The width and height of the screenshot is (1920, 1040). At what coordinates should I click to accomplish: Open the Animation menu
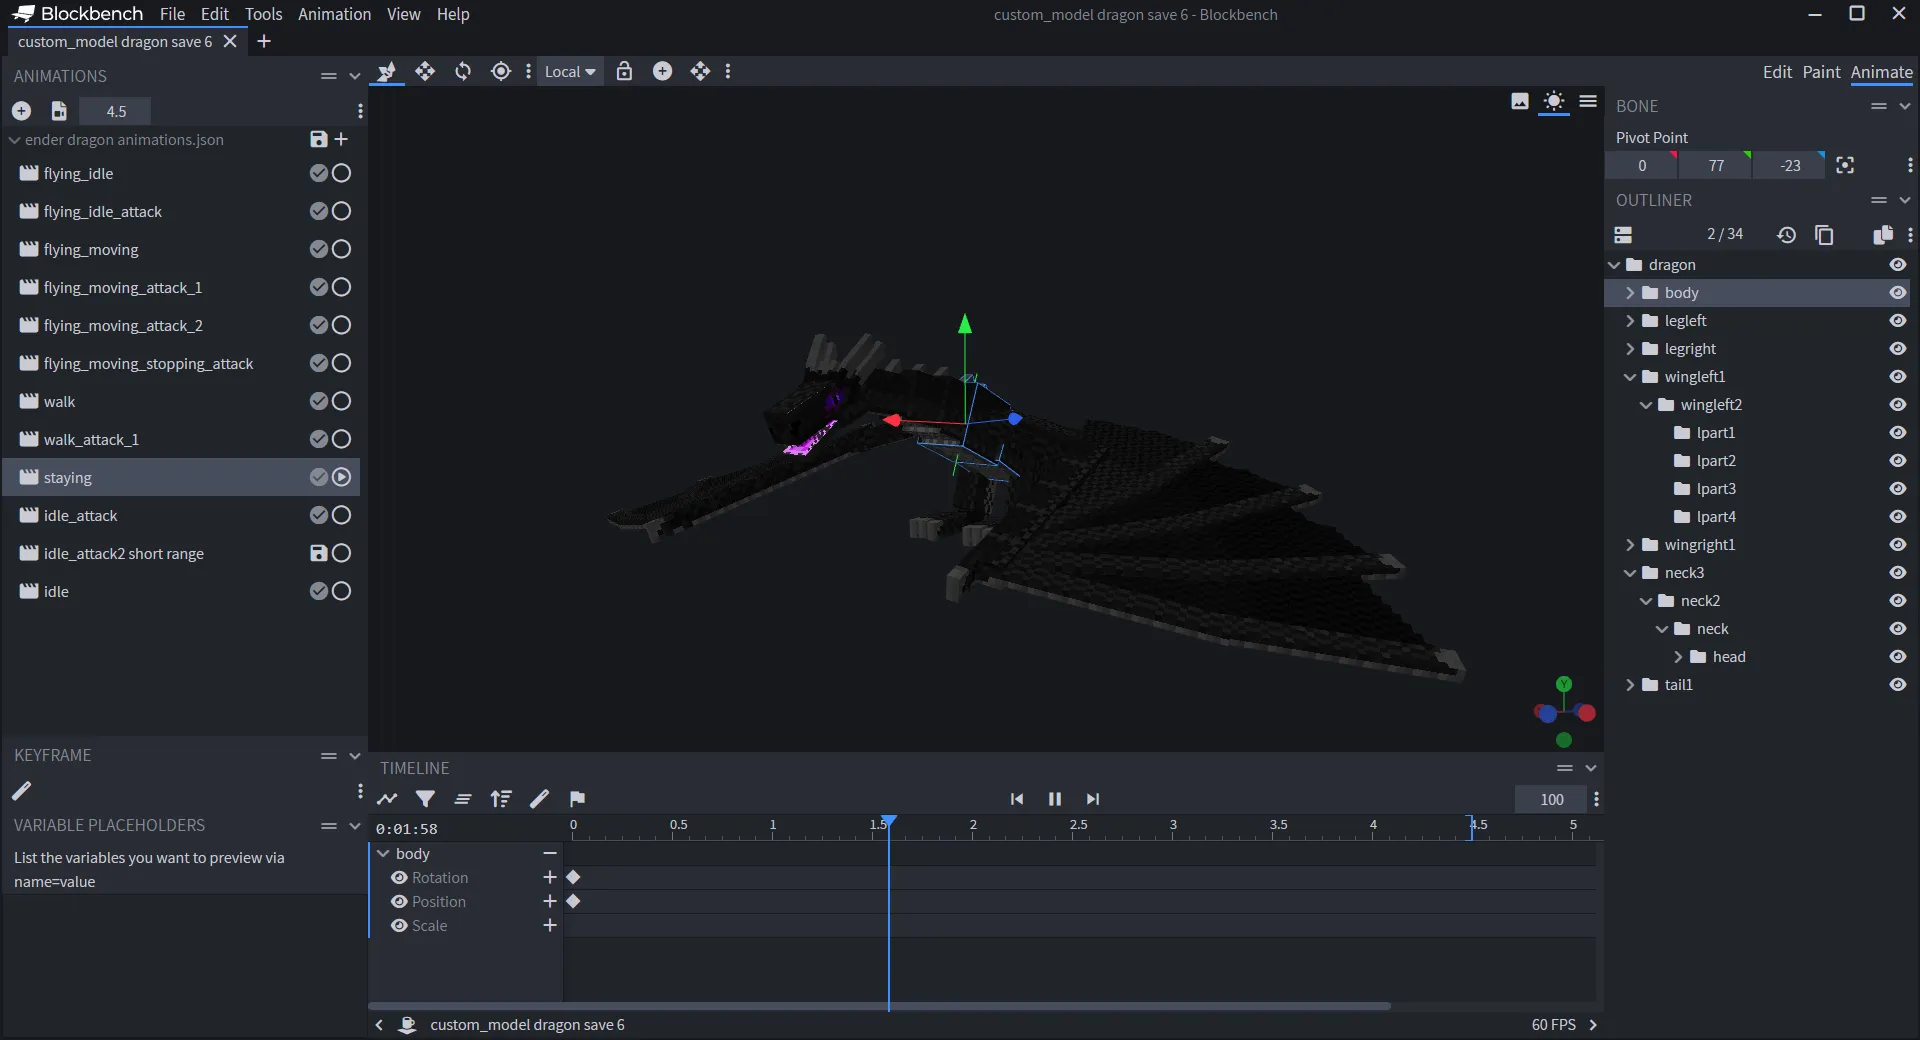click(x=334, y=14)
